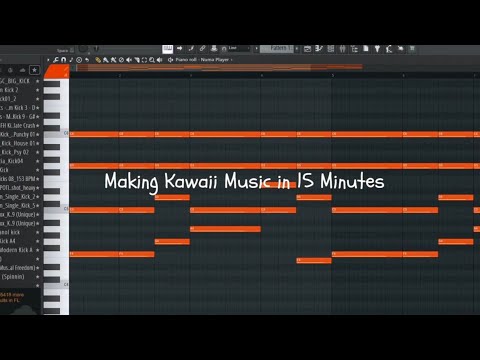Open the Channel rack grid icon

click(x=331, y=49)
